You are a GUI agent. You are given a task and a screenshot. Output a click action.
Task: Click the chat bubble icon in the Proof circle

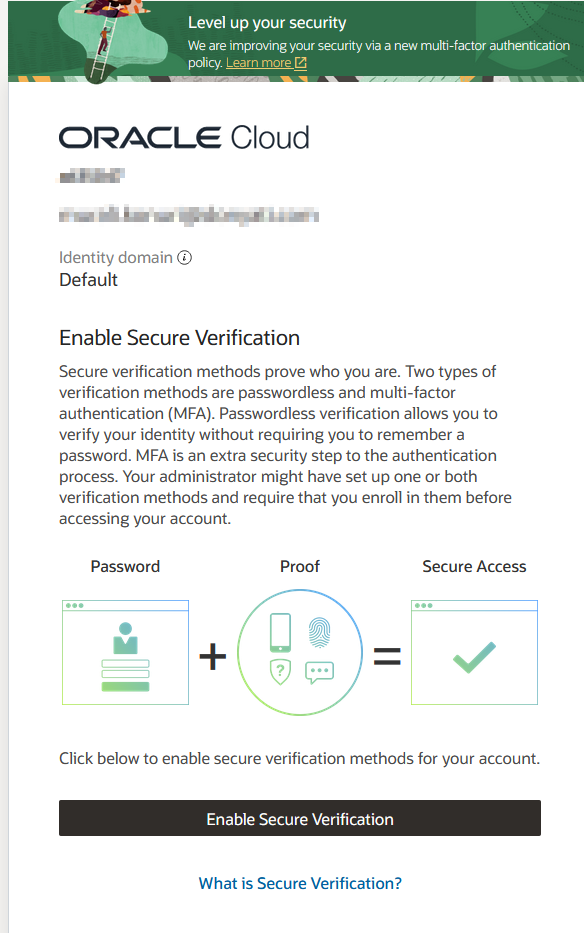point(320,672)
